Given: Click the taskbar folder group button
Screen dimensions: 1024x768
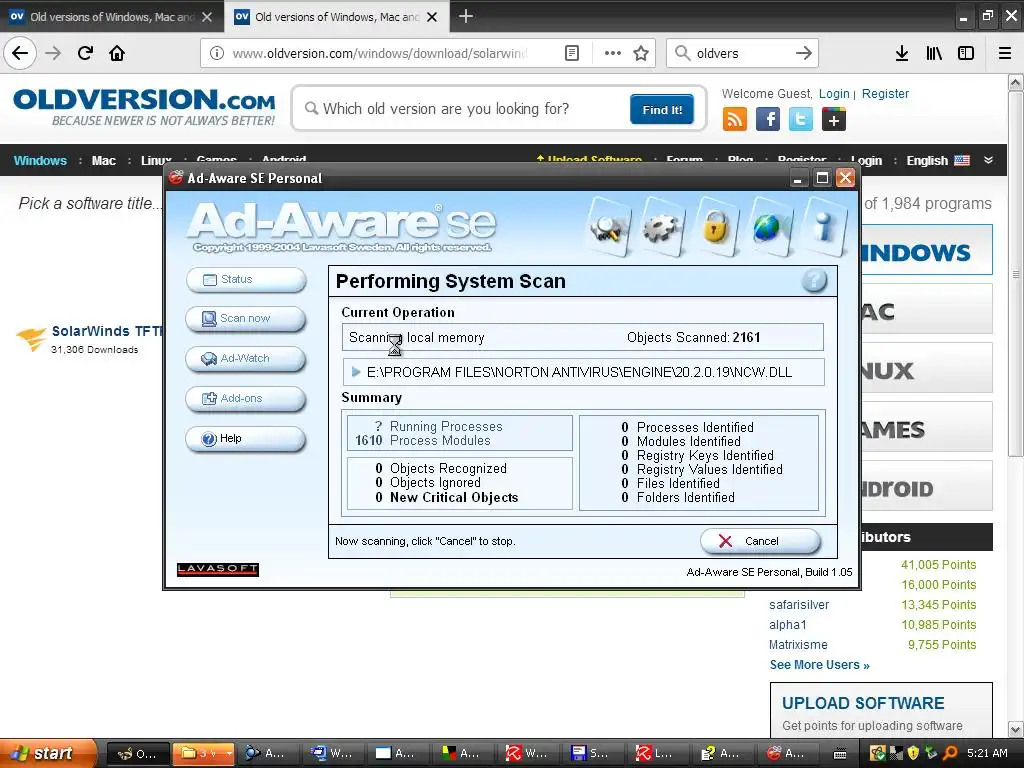Looking at the screenshot, I should 204,753.
